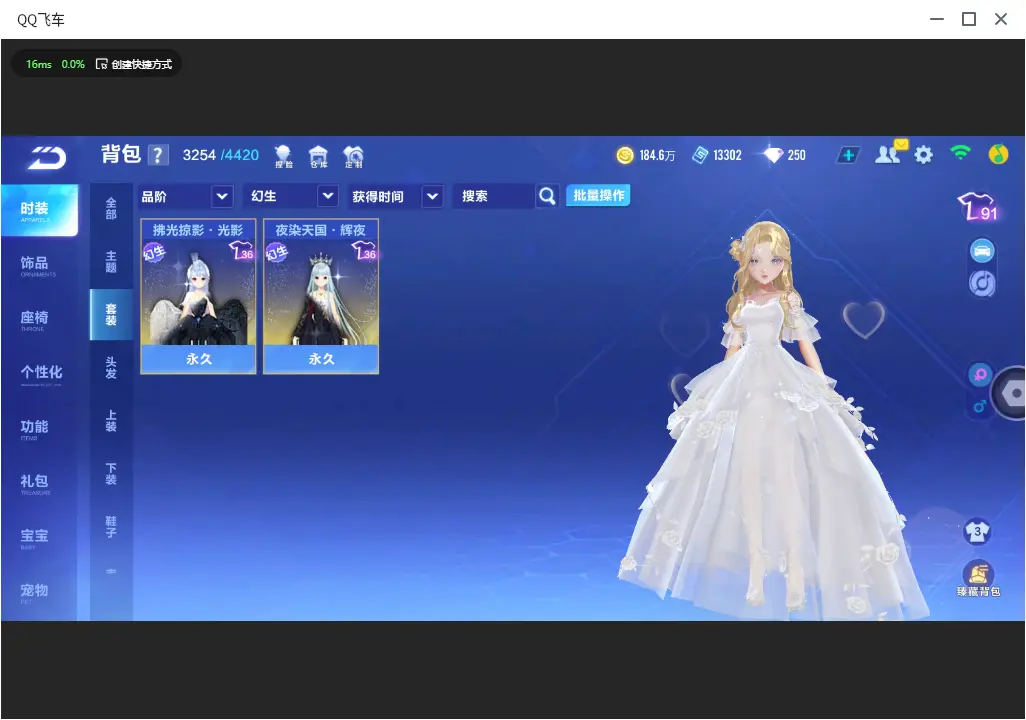Open the yellow QQ Music icon

[x=998, y=154]
